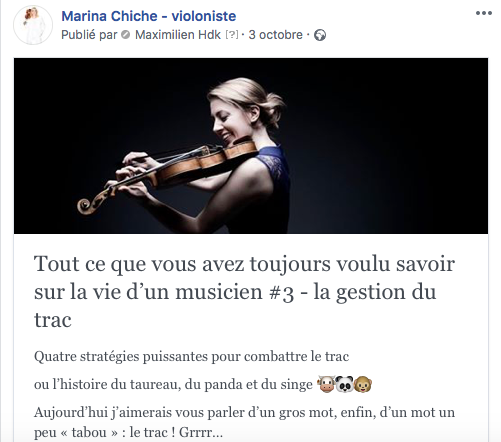Click the 'le trac ! Grrrr…' ending text
This screenshot has width=501, height=442.
pos(176,433)
